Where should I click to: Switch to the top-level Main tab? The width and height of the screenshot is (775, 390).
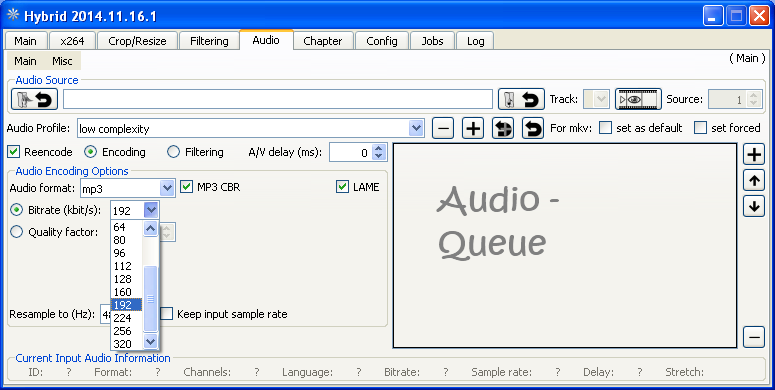coord(25,41)
